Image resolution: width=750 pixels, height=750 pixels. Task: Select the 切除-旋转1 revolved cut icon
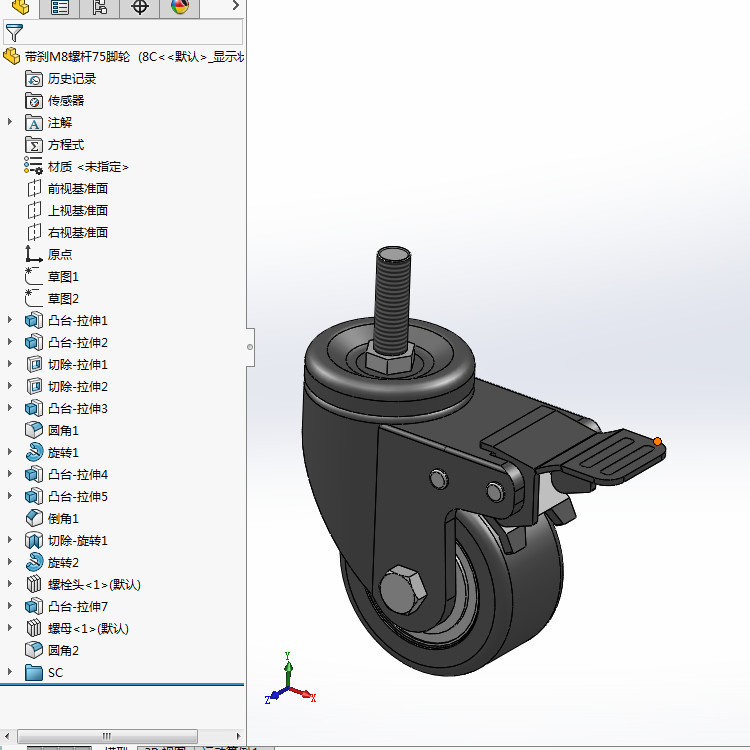coord(34,540)
